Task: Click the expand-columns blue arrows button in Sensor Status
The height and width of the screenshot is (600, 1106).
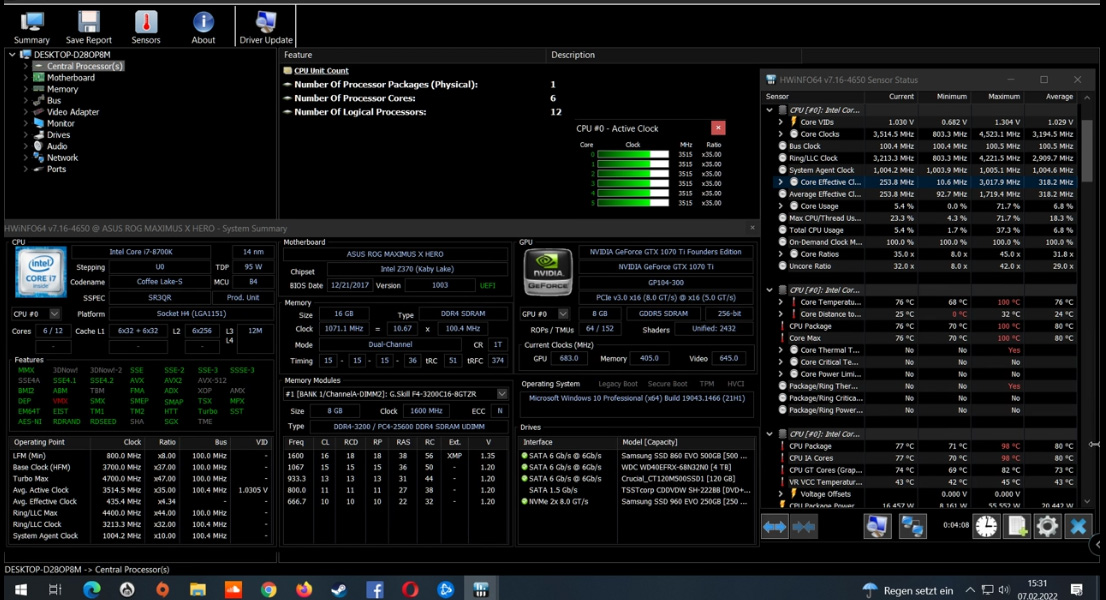Action: click(x=774, y=526)
